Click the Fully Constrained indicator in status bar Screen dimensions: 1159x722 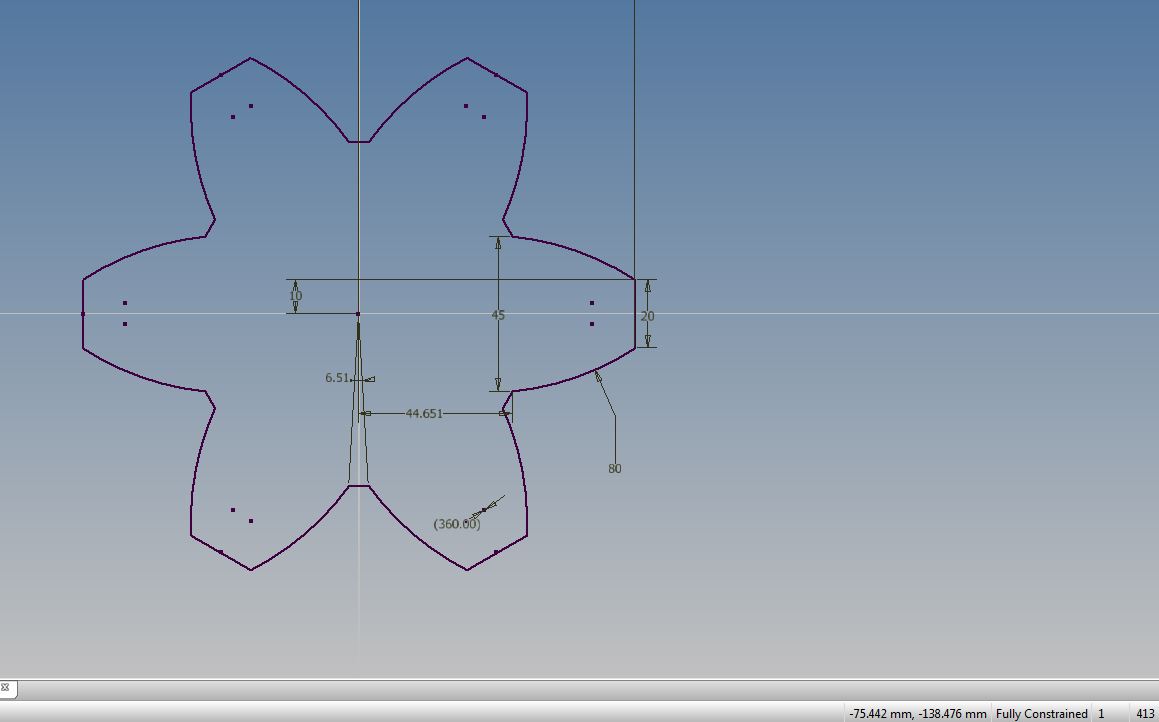click(1040, 713)
